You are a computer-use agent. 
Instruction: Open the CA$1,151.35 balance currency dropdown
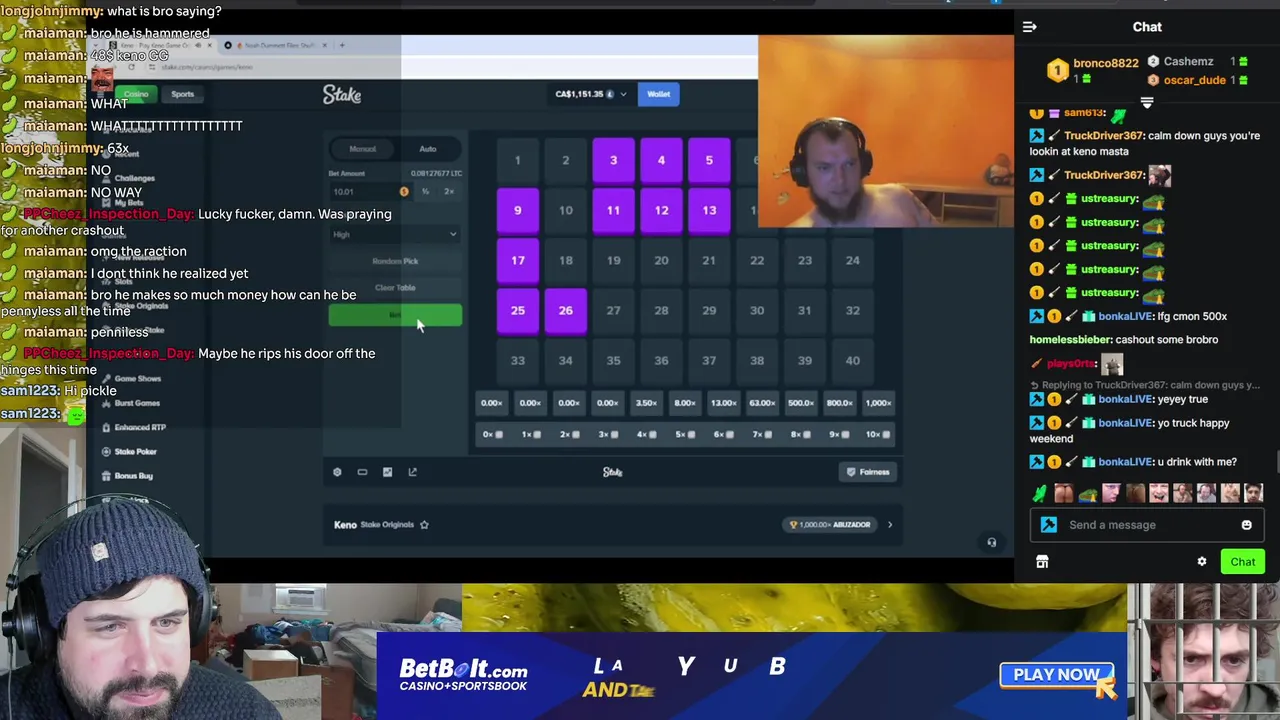pos(590,94)
